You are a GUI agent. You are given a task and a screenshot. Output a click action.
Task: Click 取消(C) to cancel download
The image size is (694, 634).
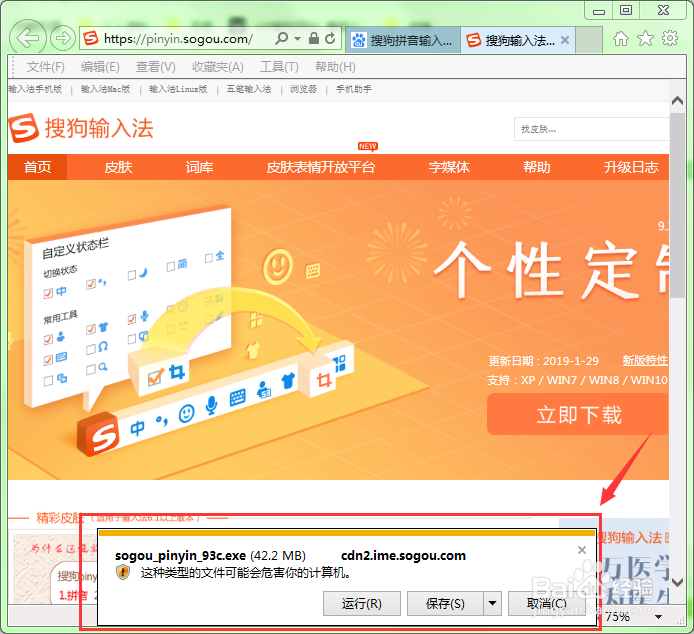click(x=547, y=603)
